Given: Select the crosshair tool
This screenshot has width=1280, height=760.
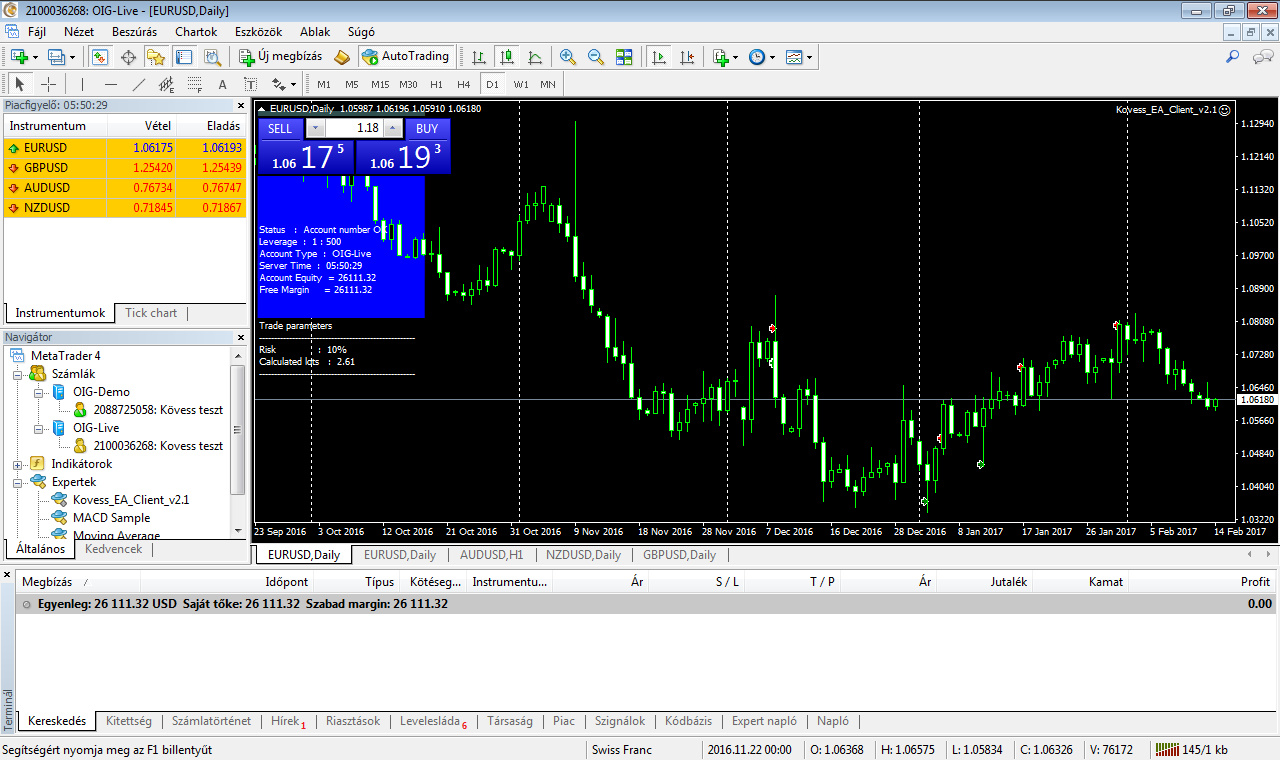Looking at the screenshot, I should click(48, 84).
